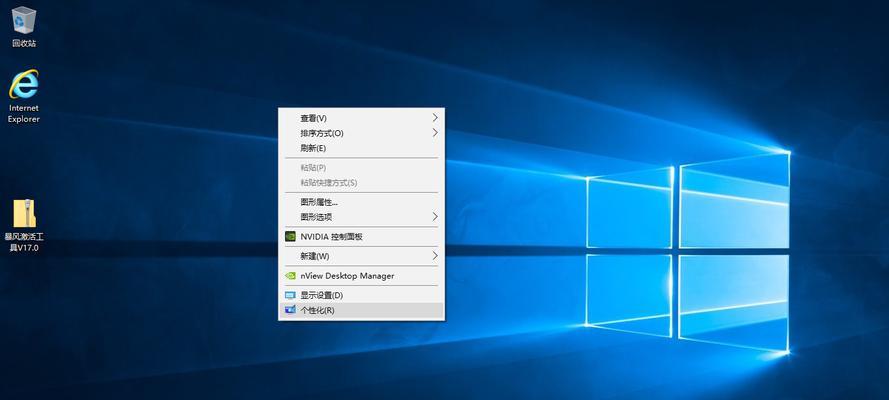The height and width of the screenshot is (400, 889).
Task: Choose 刷新(E) from the context menu
Action: pos(361,148)
